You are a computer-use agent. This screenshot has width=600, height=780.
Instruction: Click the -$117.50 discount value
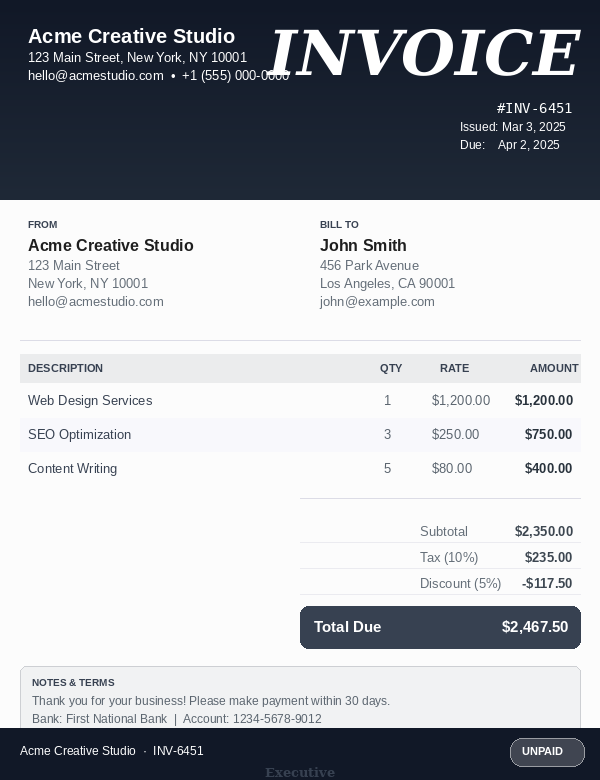pyautogui.click(x=547, y=583)
